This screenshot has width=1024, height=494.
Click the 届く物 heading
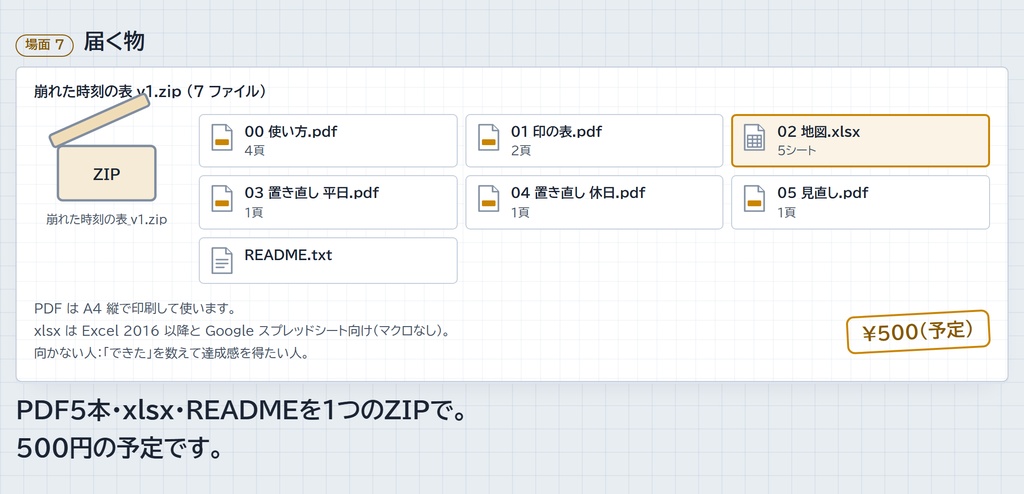pos(114,42)
